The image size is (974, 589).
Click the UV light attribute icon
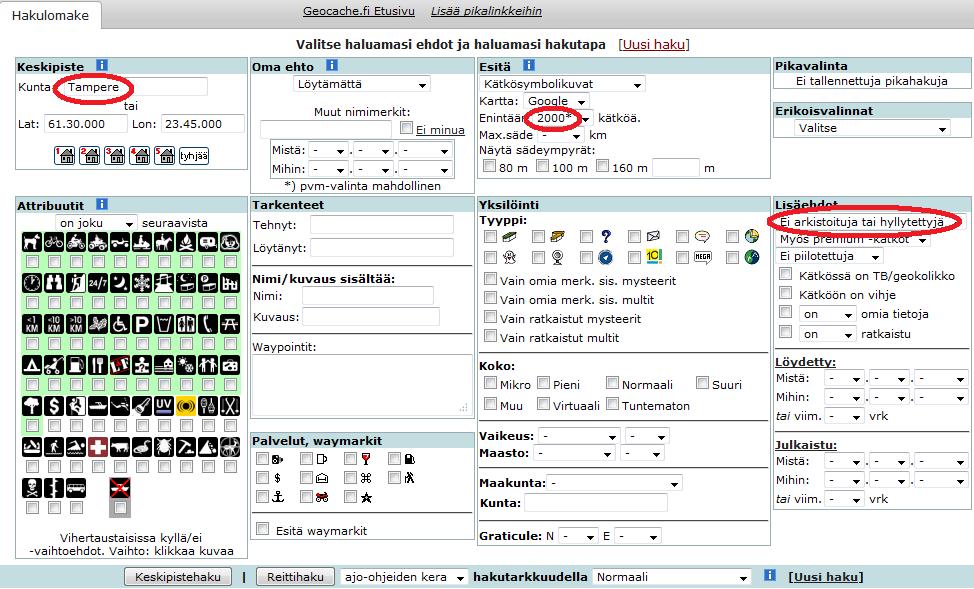164,406
